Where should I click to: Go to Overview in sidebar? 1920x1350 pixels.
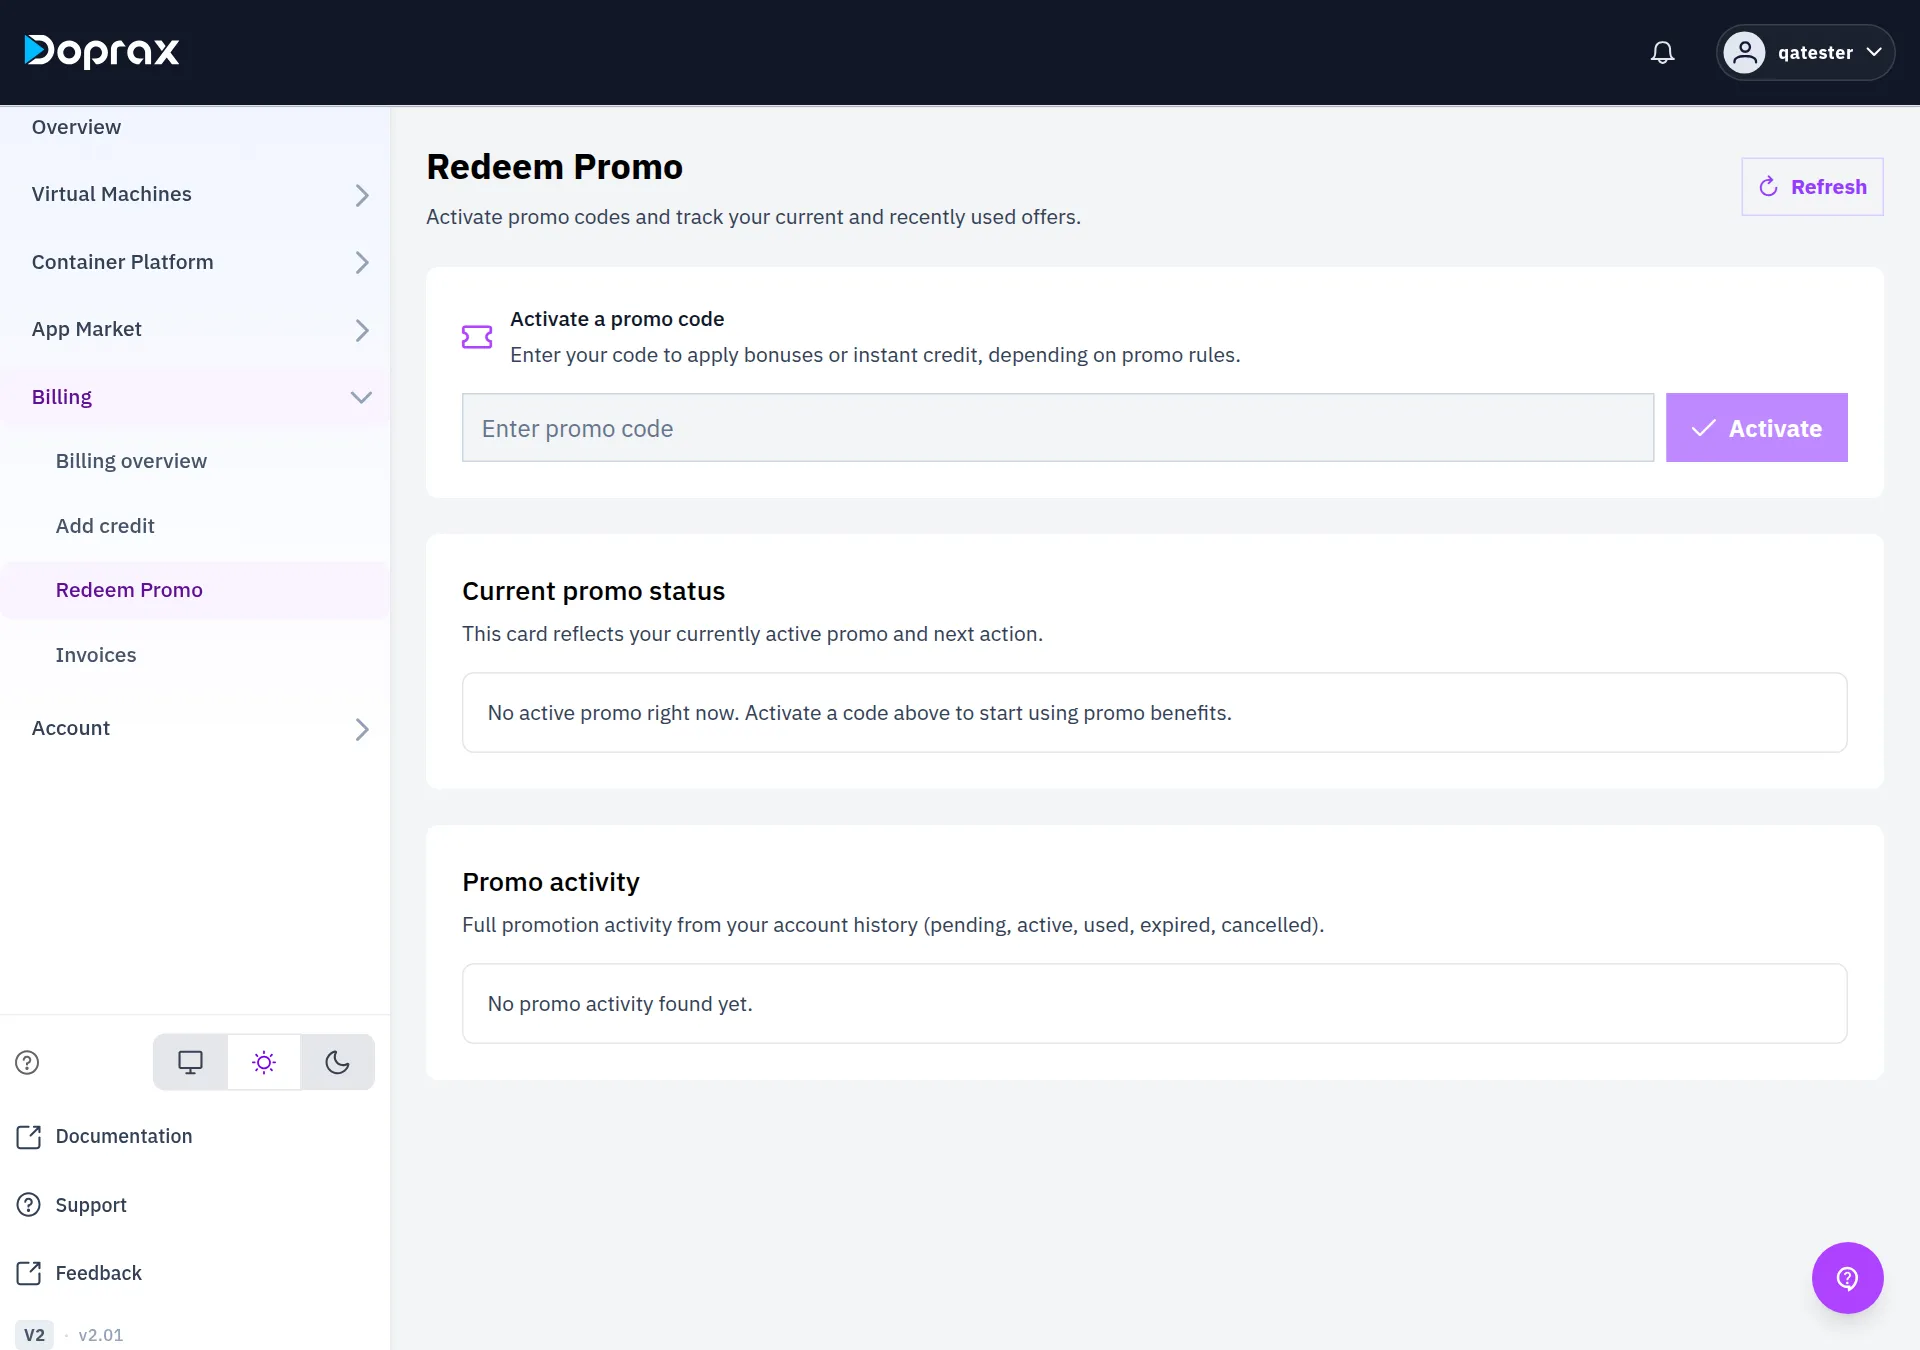[x=76, y=127]
